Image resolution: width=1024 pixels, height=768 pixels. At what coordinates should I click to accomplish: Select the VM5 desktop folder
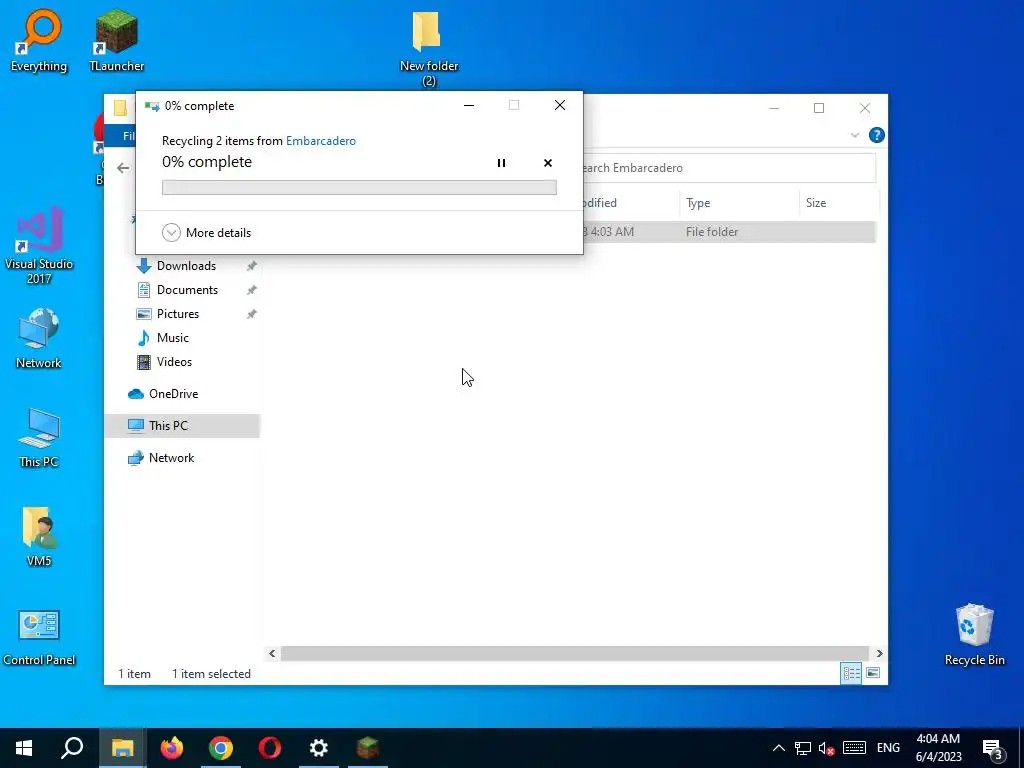[x=39, y=537]
